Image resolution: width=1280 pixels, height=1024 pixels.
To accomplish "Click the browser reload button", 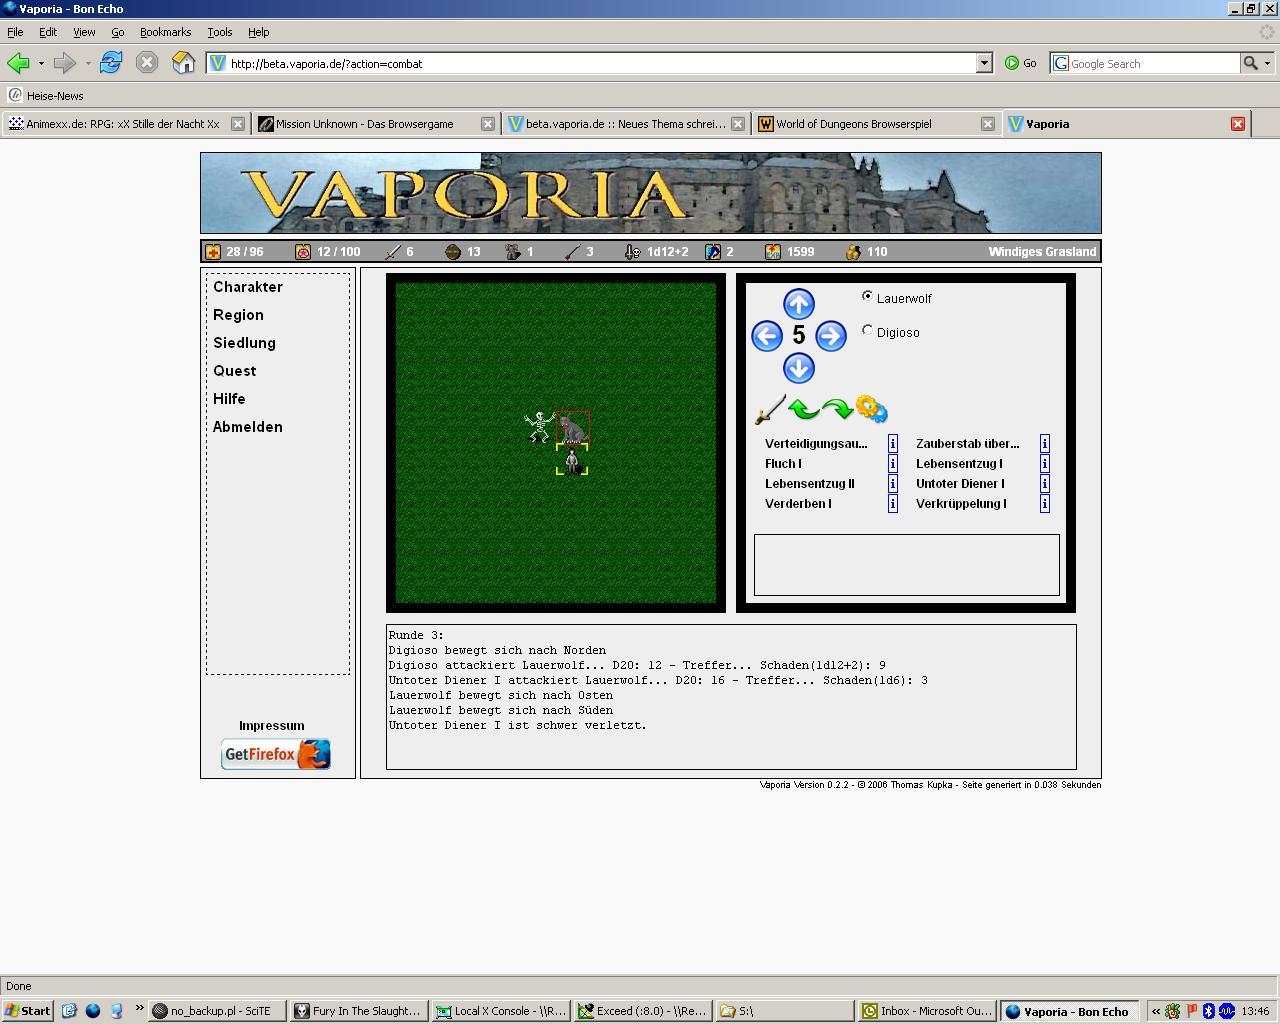I will point(111,63).
